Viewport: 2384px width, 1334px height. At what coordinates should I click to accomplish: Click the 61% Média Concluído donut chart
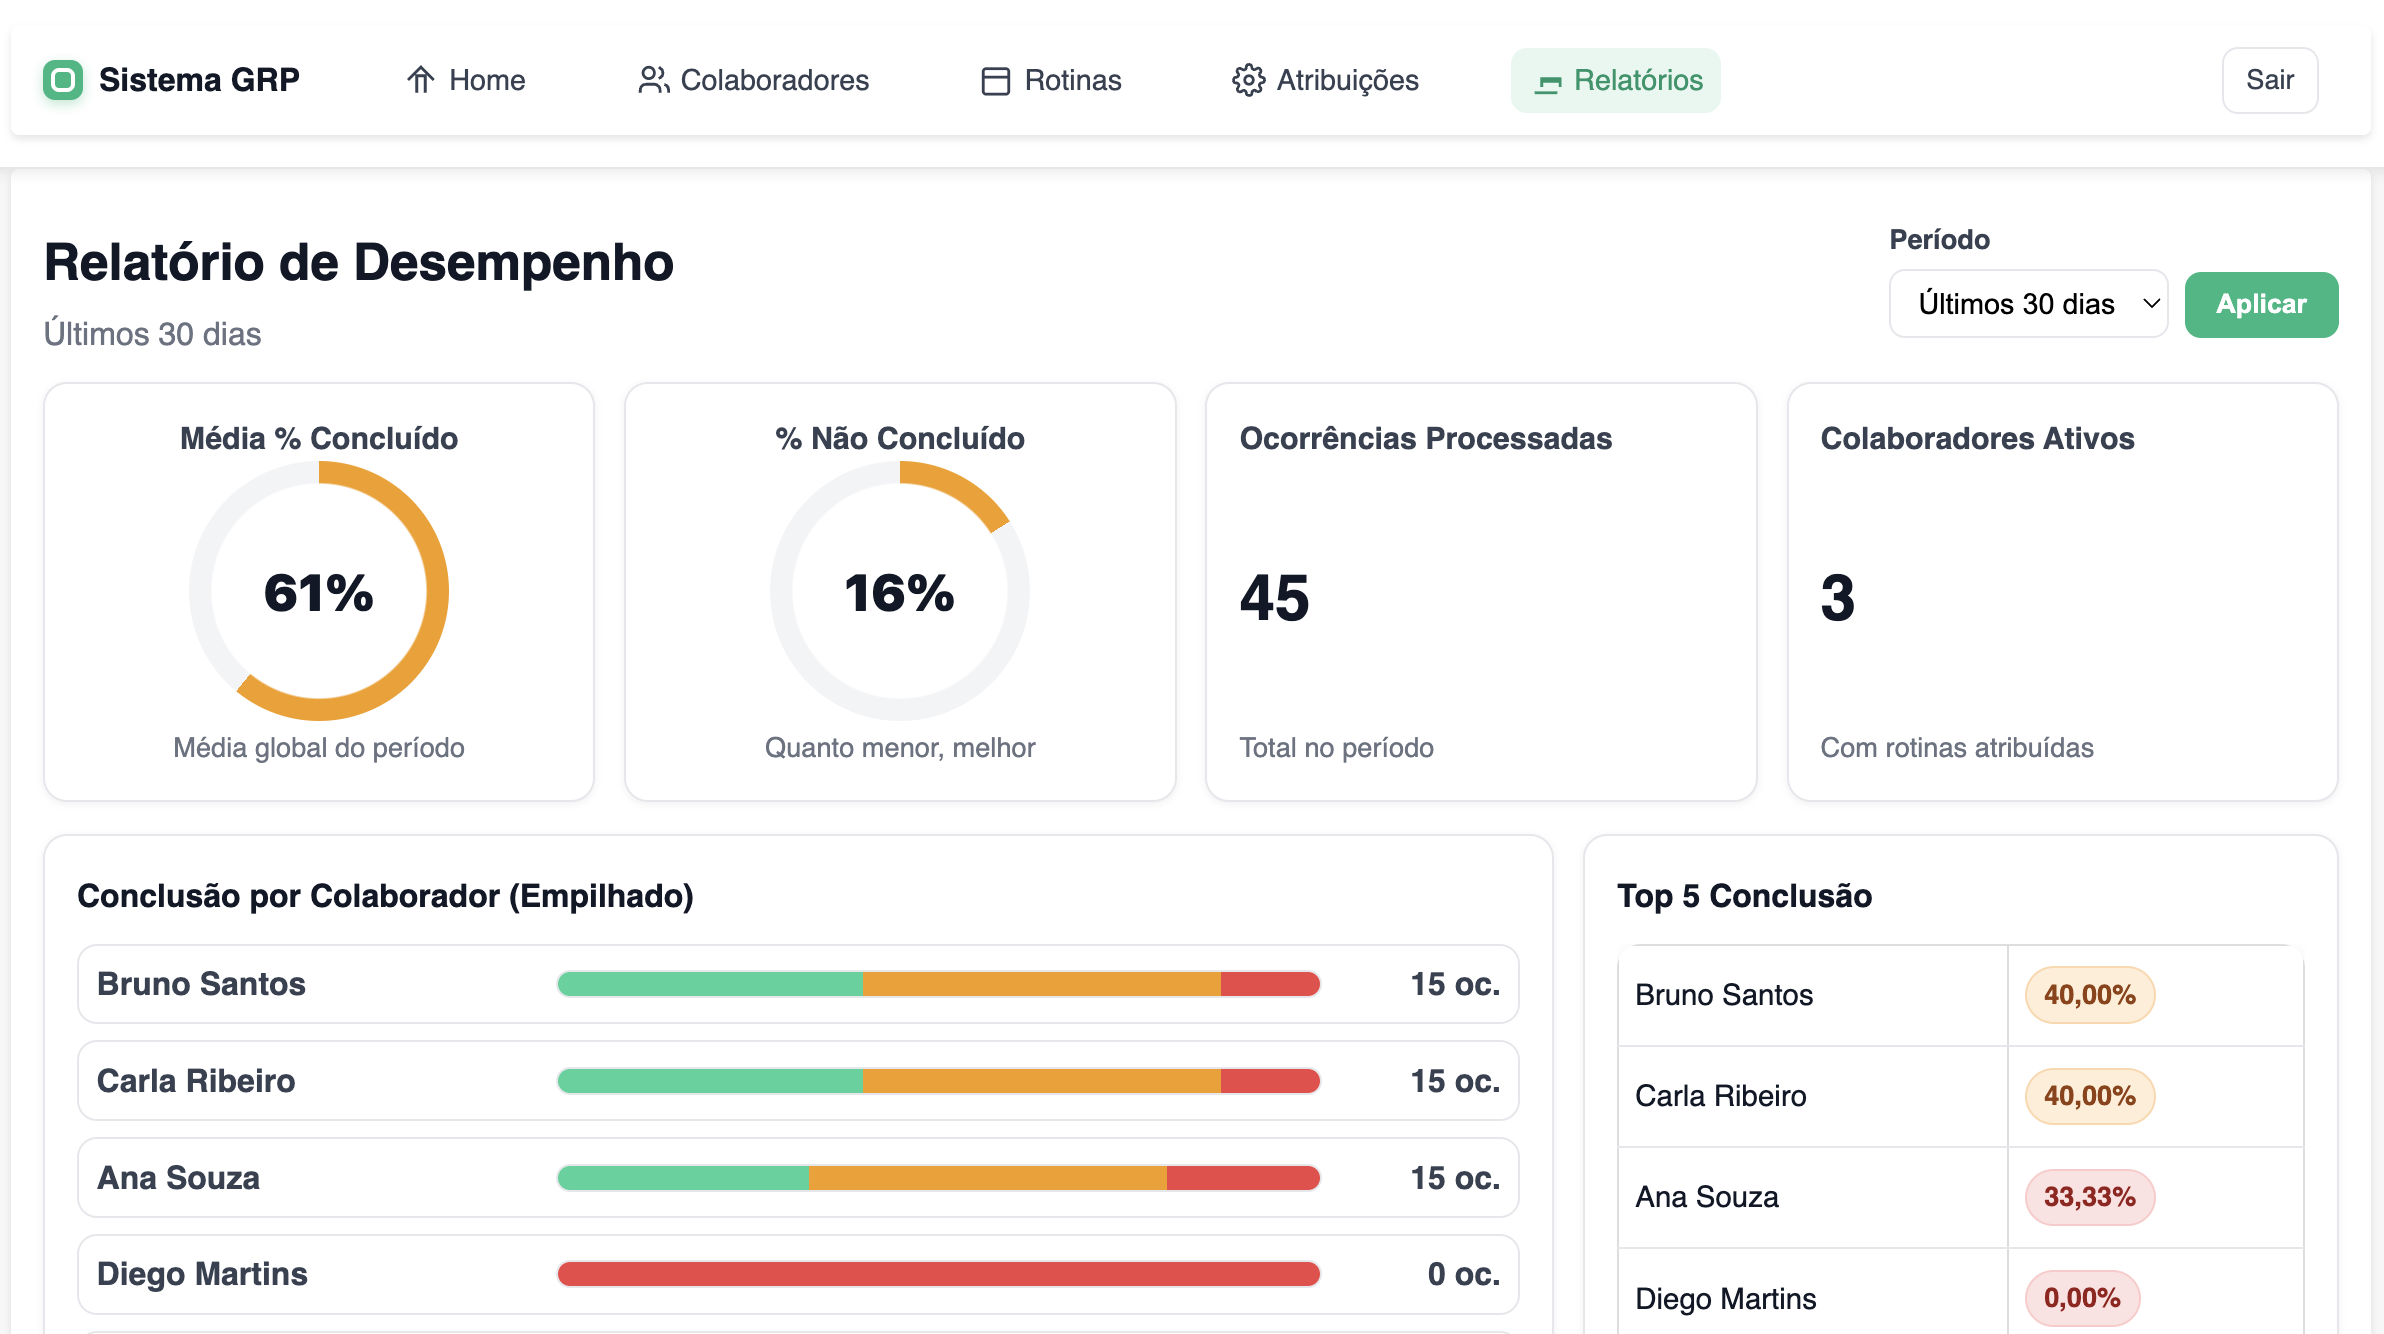click(318, 591)
